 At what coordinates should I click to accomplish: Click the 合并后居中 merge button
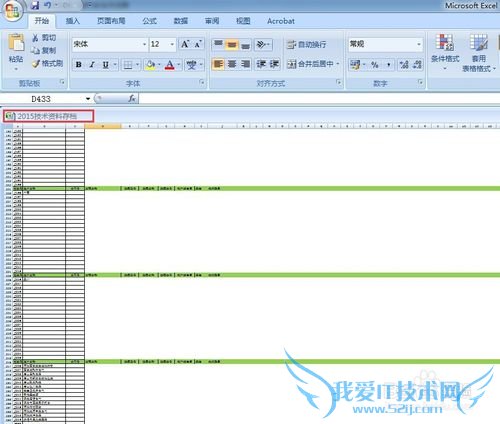[310, 64]
